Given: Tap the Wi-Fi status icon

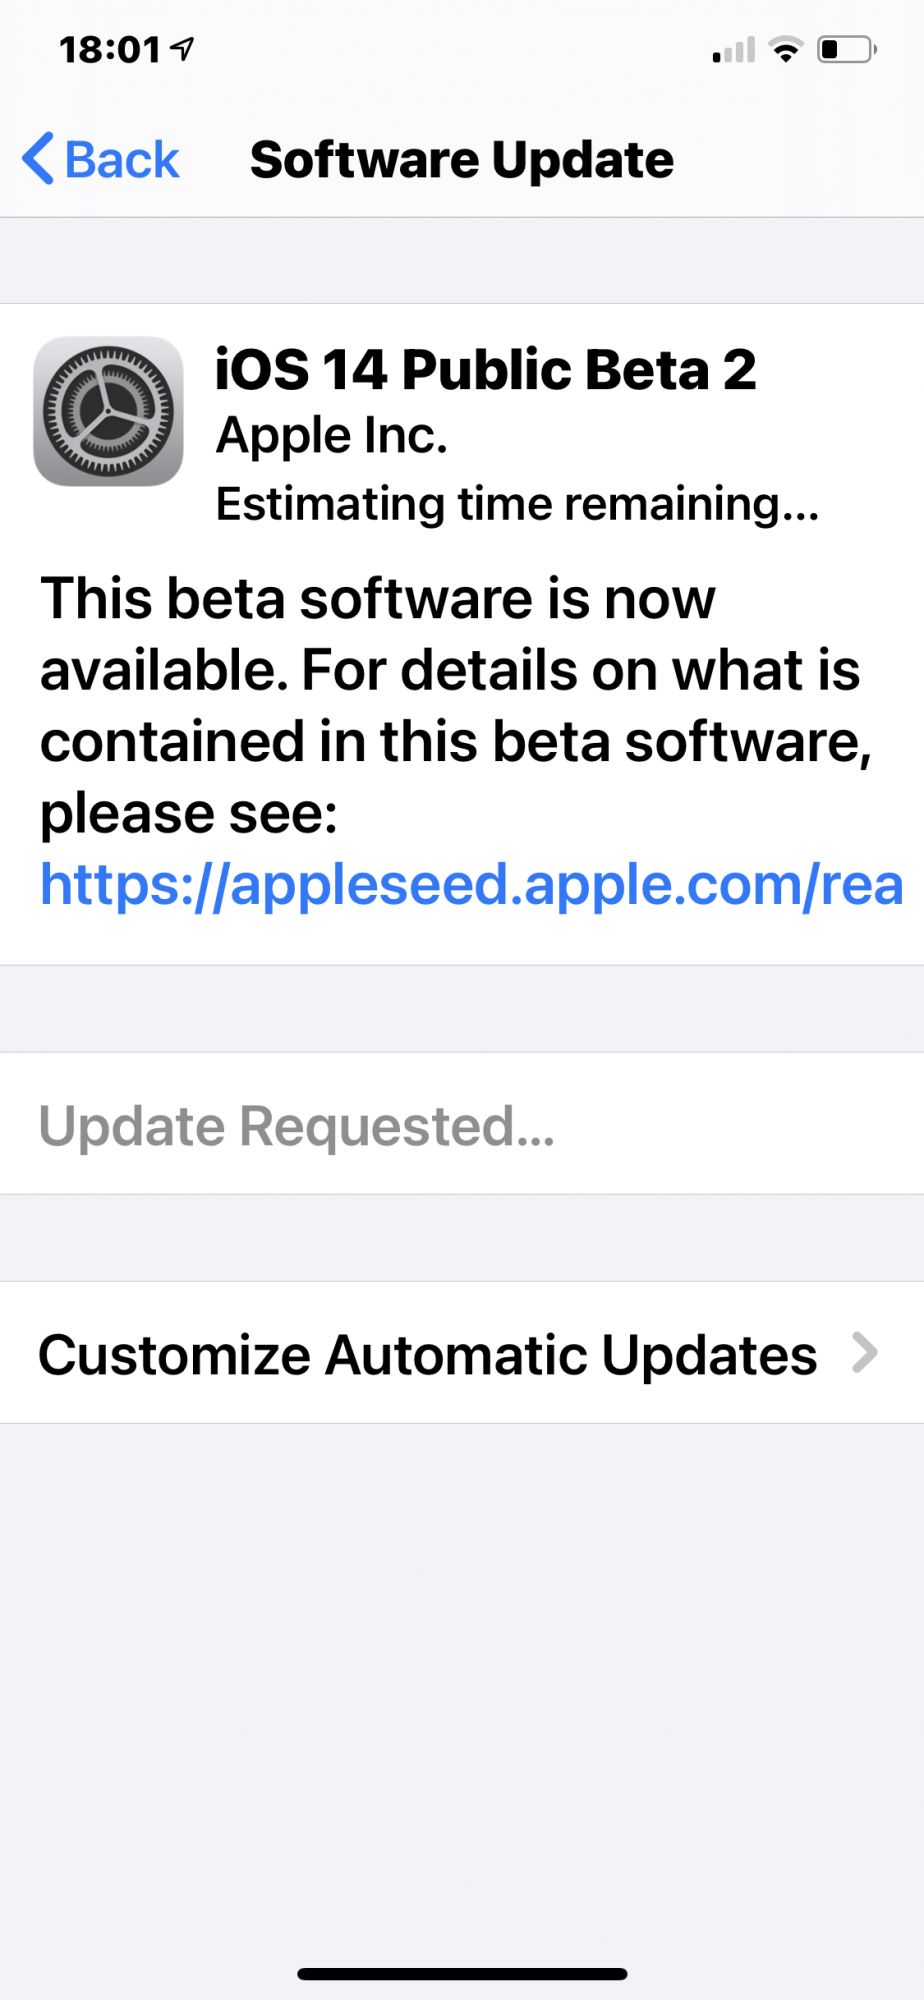Looking at the screenshot, I should point(786,49).
